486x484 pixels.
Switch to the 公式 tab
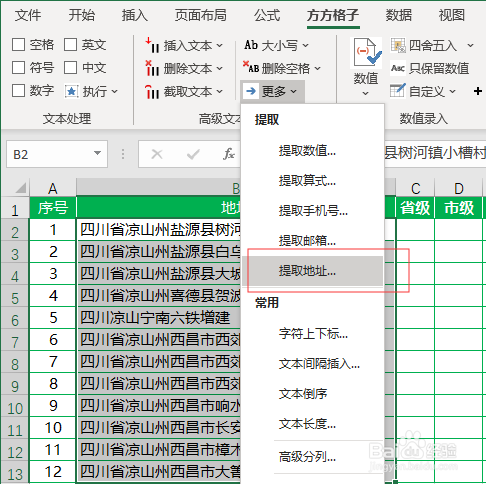point(267,15)
